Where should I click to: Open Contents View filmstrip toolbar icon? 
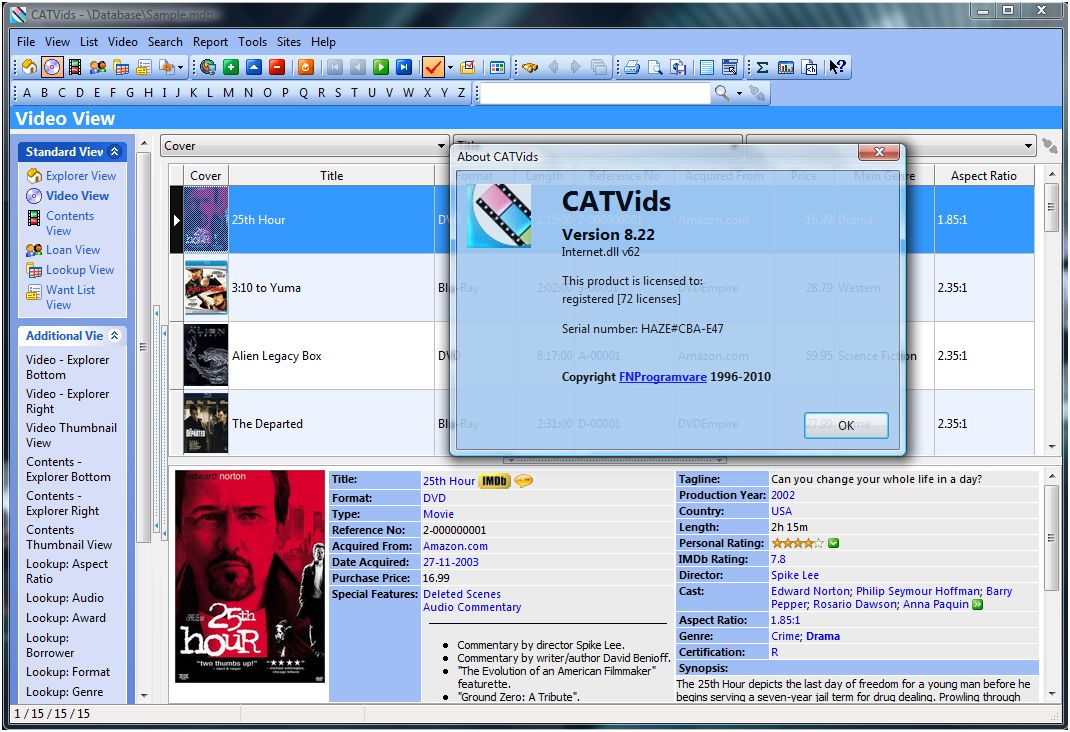[x=75, y=67]
